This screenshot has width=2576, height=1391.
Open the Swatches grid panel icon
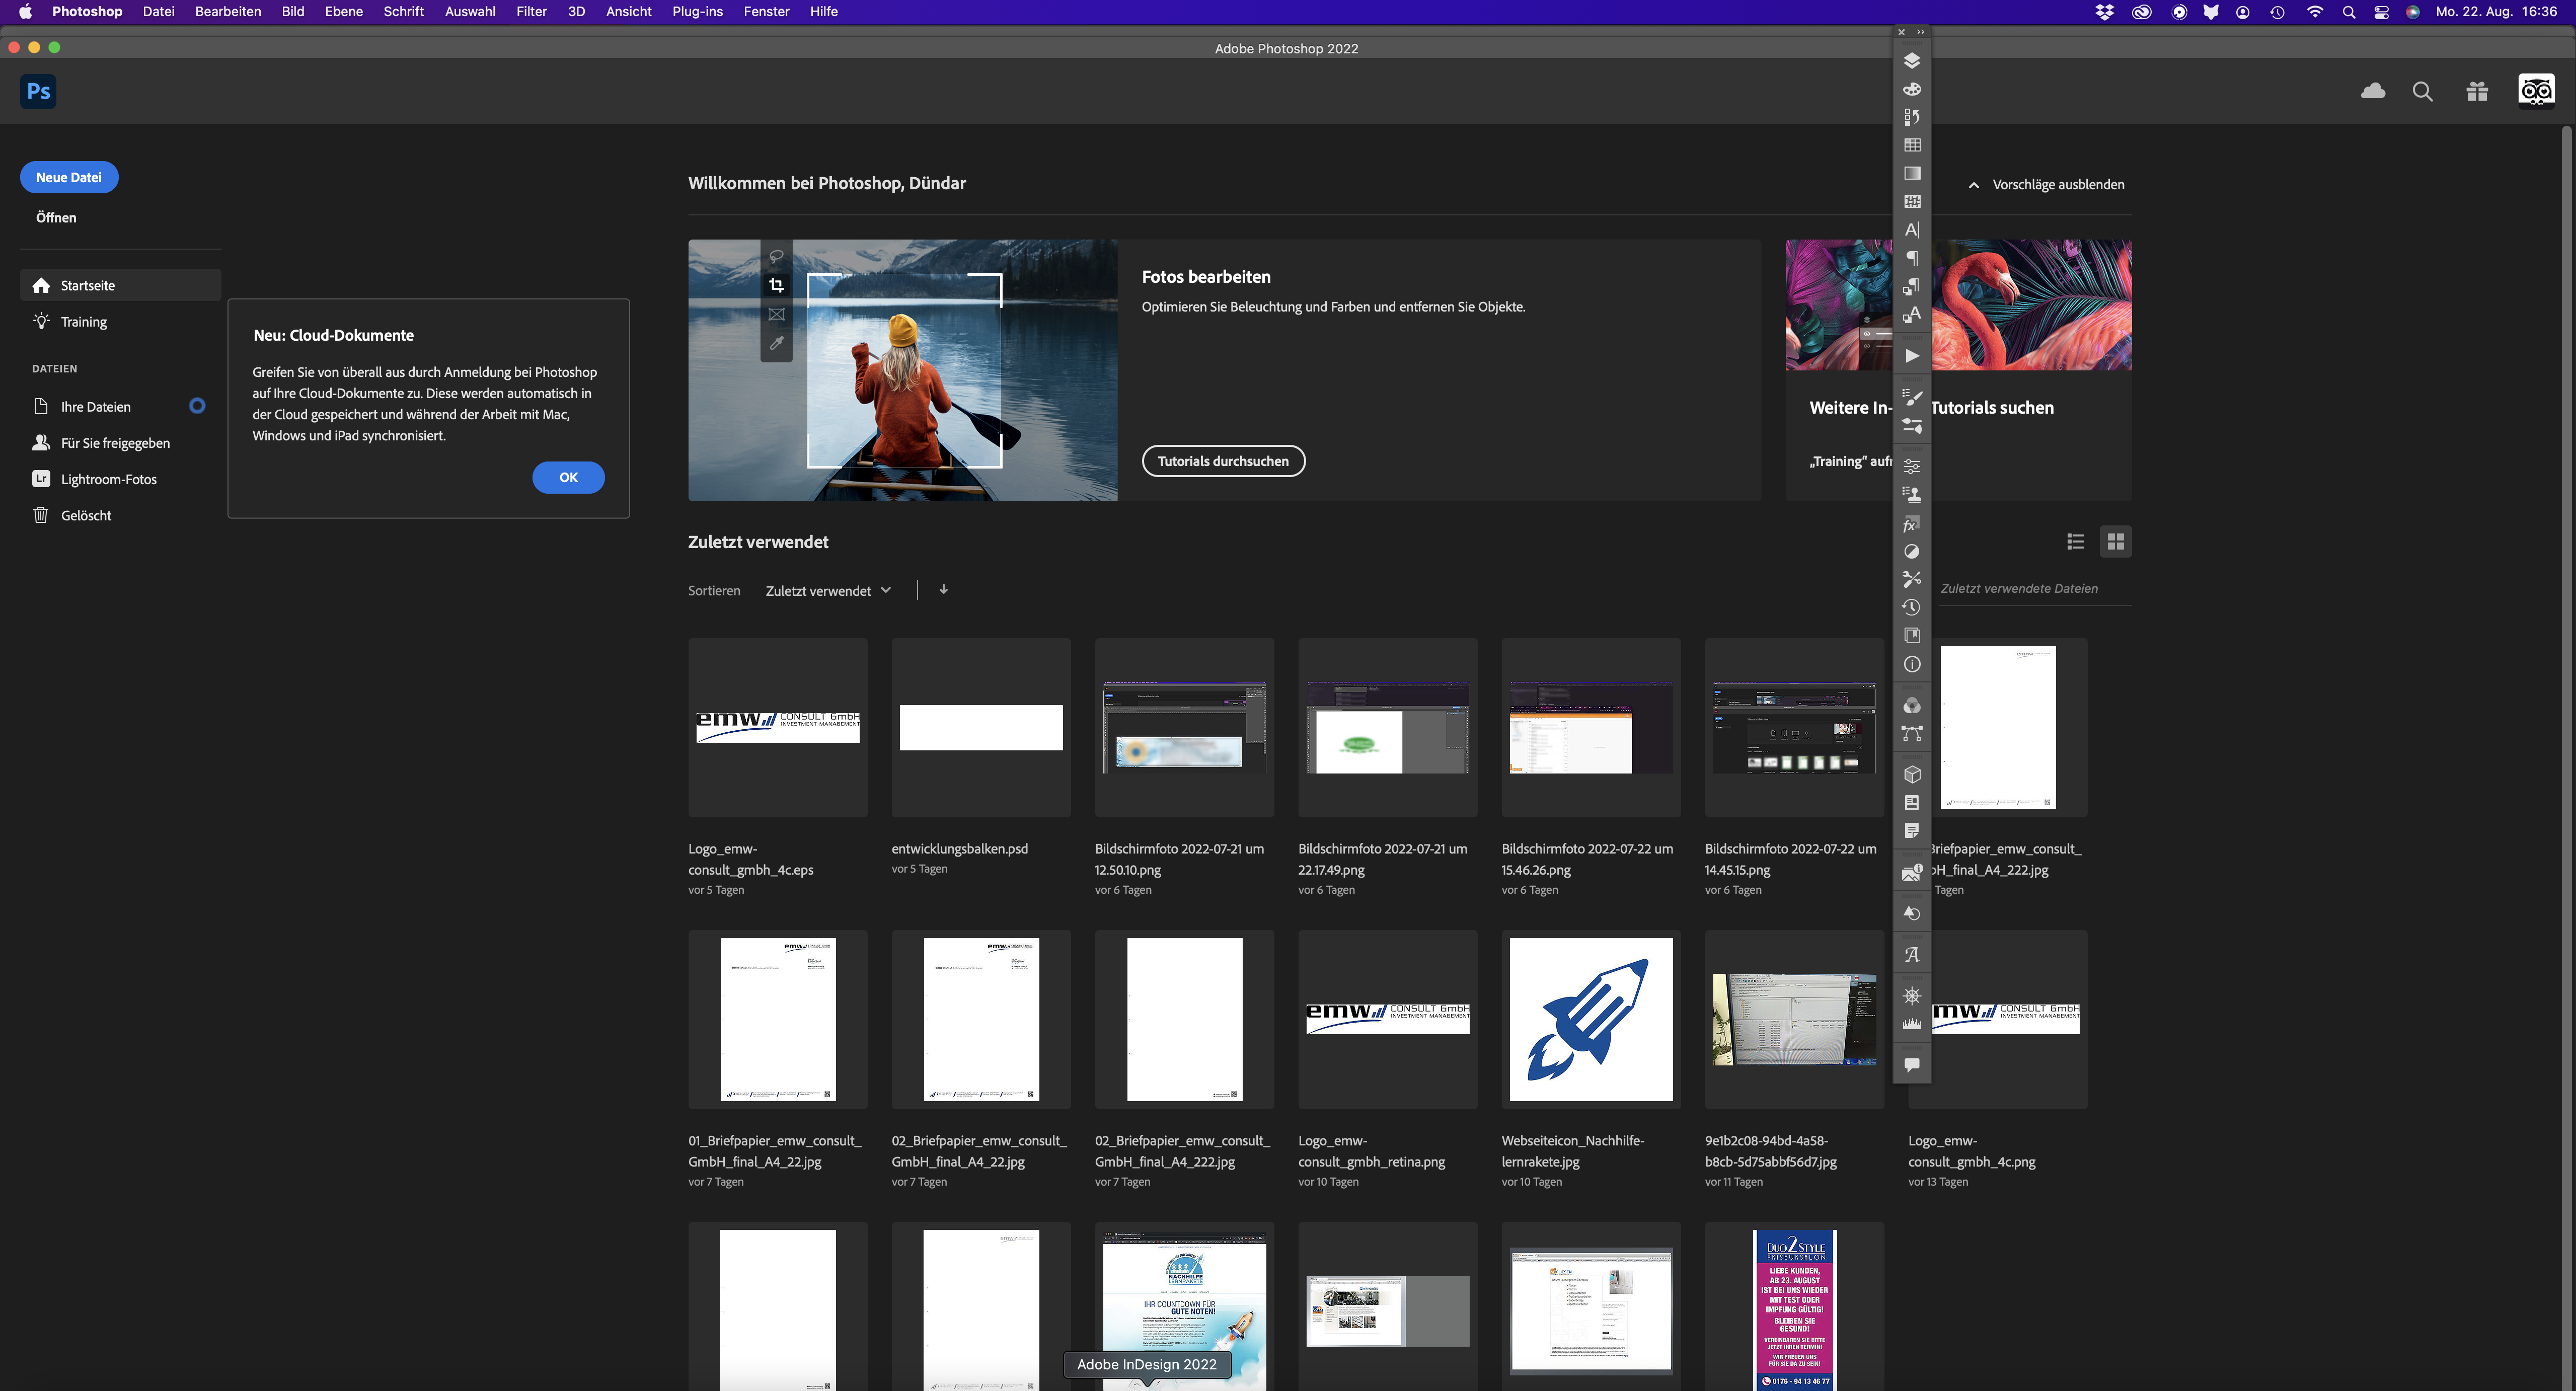click(x=1911, y=145)
